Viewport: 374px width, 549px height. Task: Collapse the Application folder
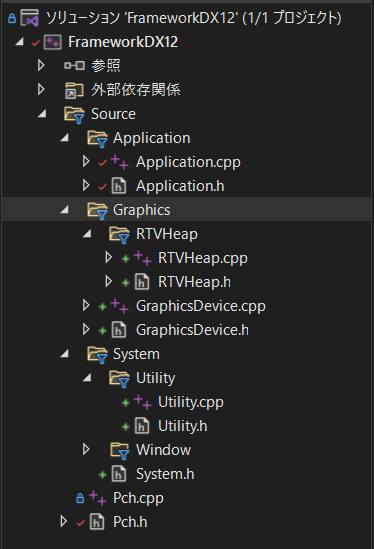click(x=64, y=138)
